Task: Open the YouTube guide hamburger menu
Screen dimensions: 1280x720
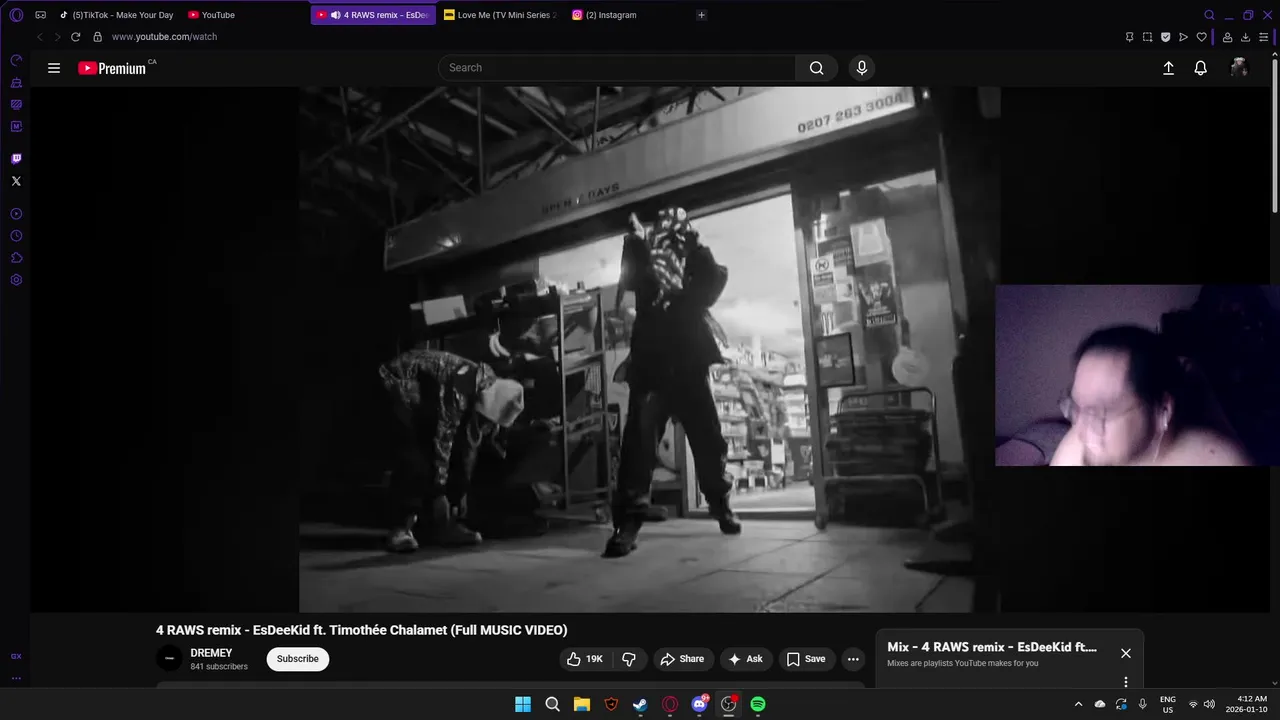Action: click(54, 68)
